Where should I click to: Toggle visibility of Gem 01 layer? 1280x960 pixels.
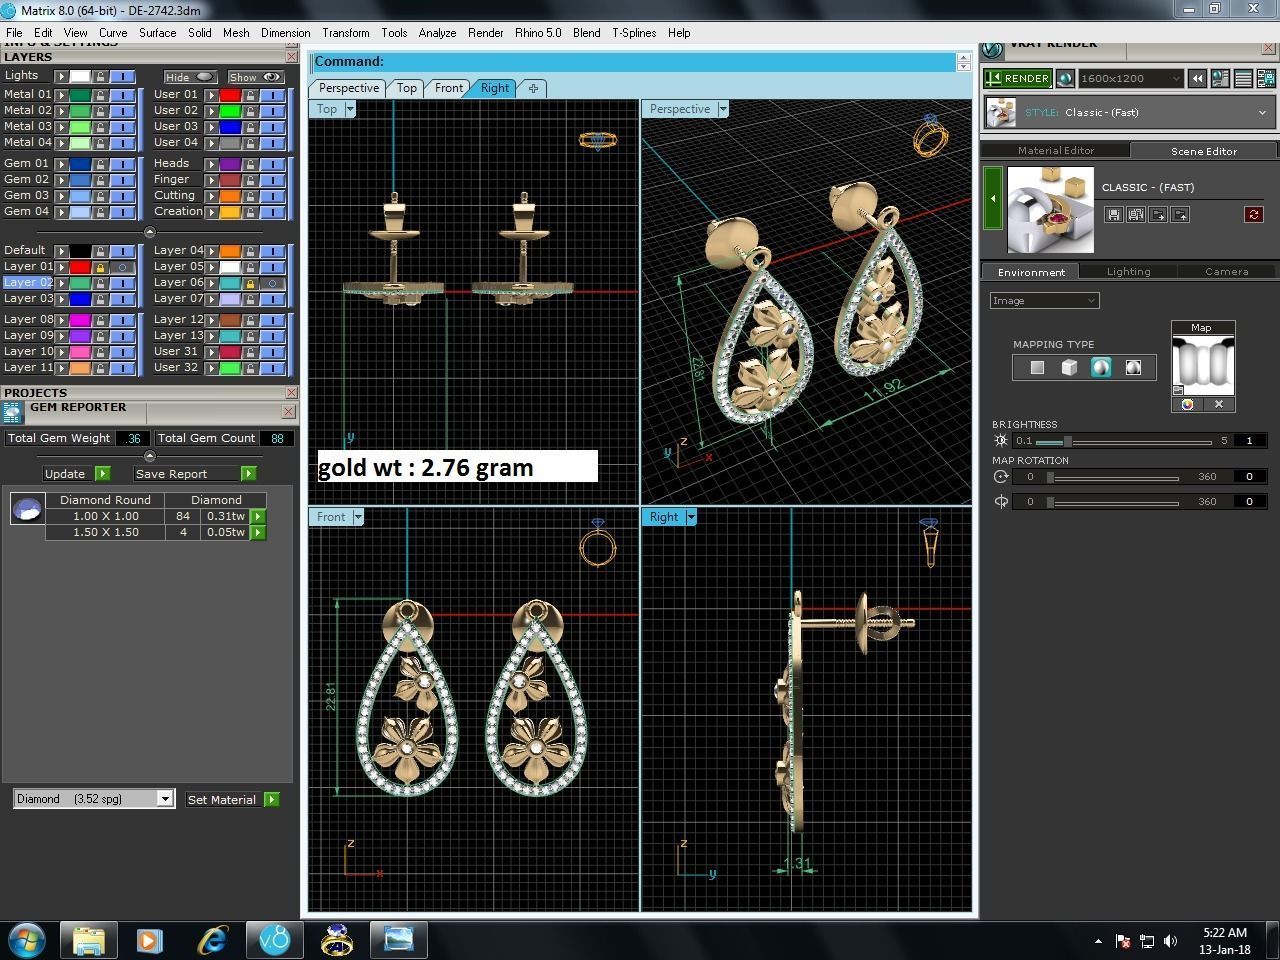[x=123, y=163]
